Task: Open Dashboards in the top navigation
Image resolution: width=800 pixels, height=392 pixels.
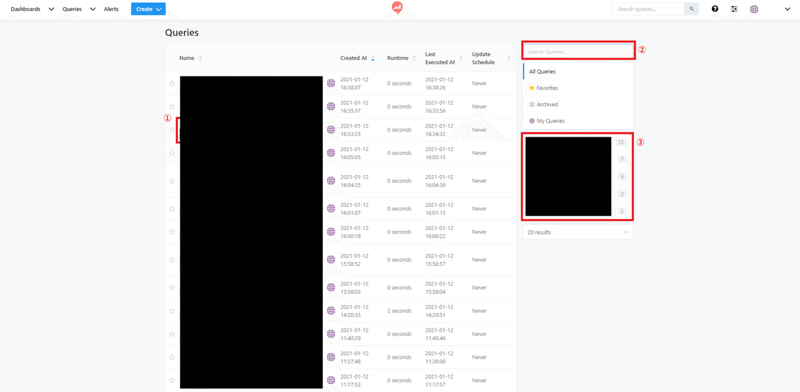Action: (26, 9)
